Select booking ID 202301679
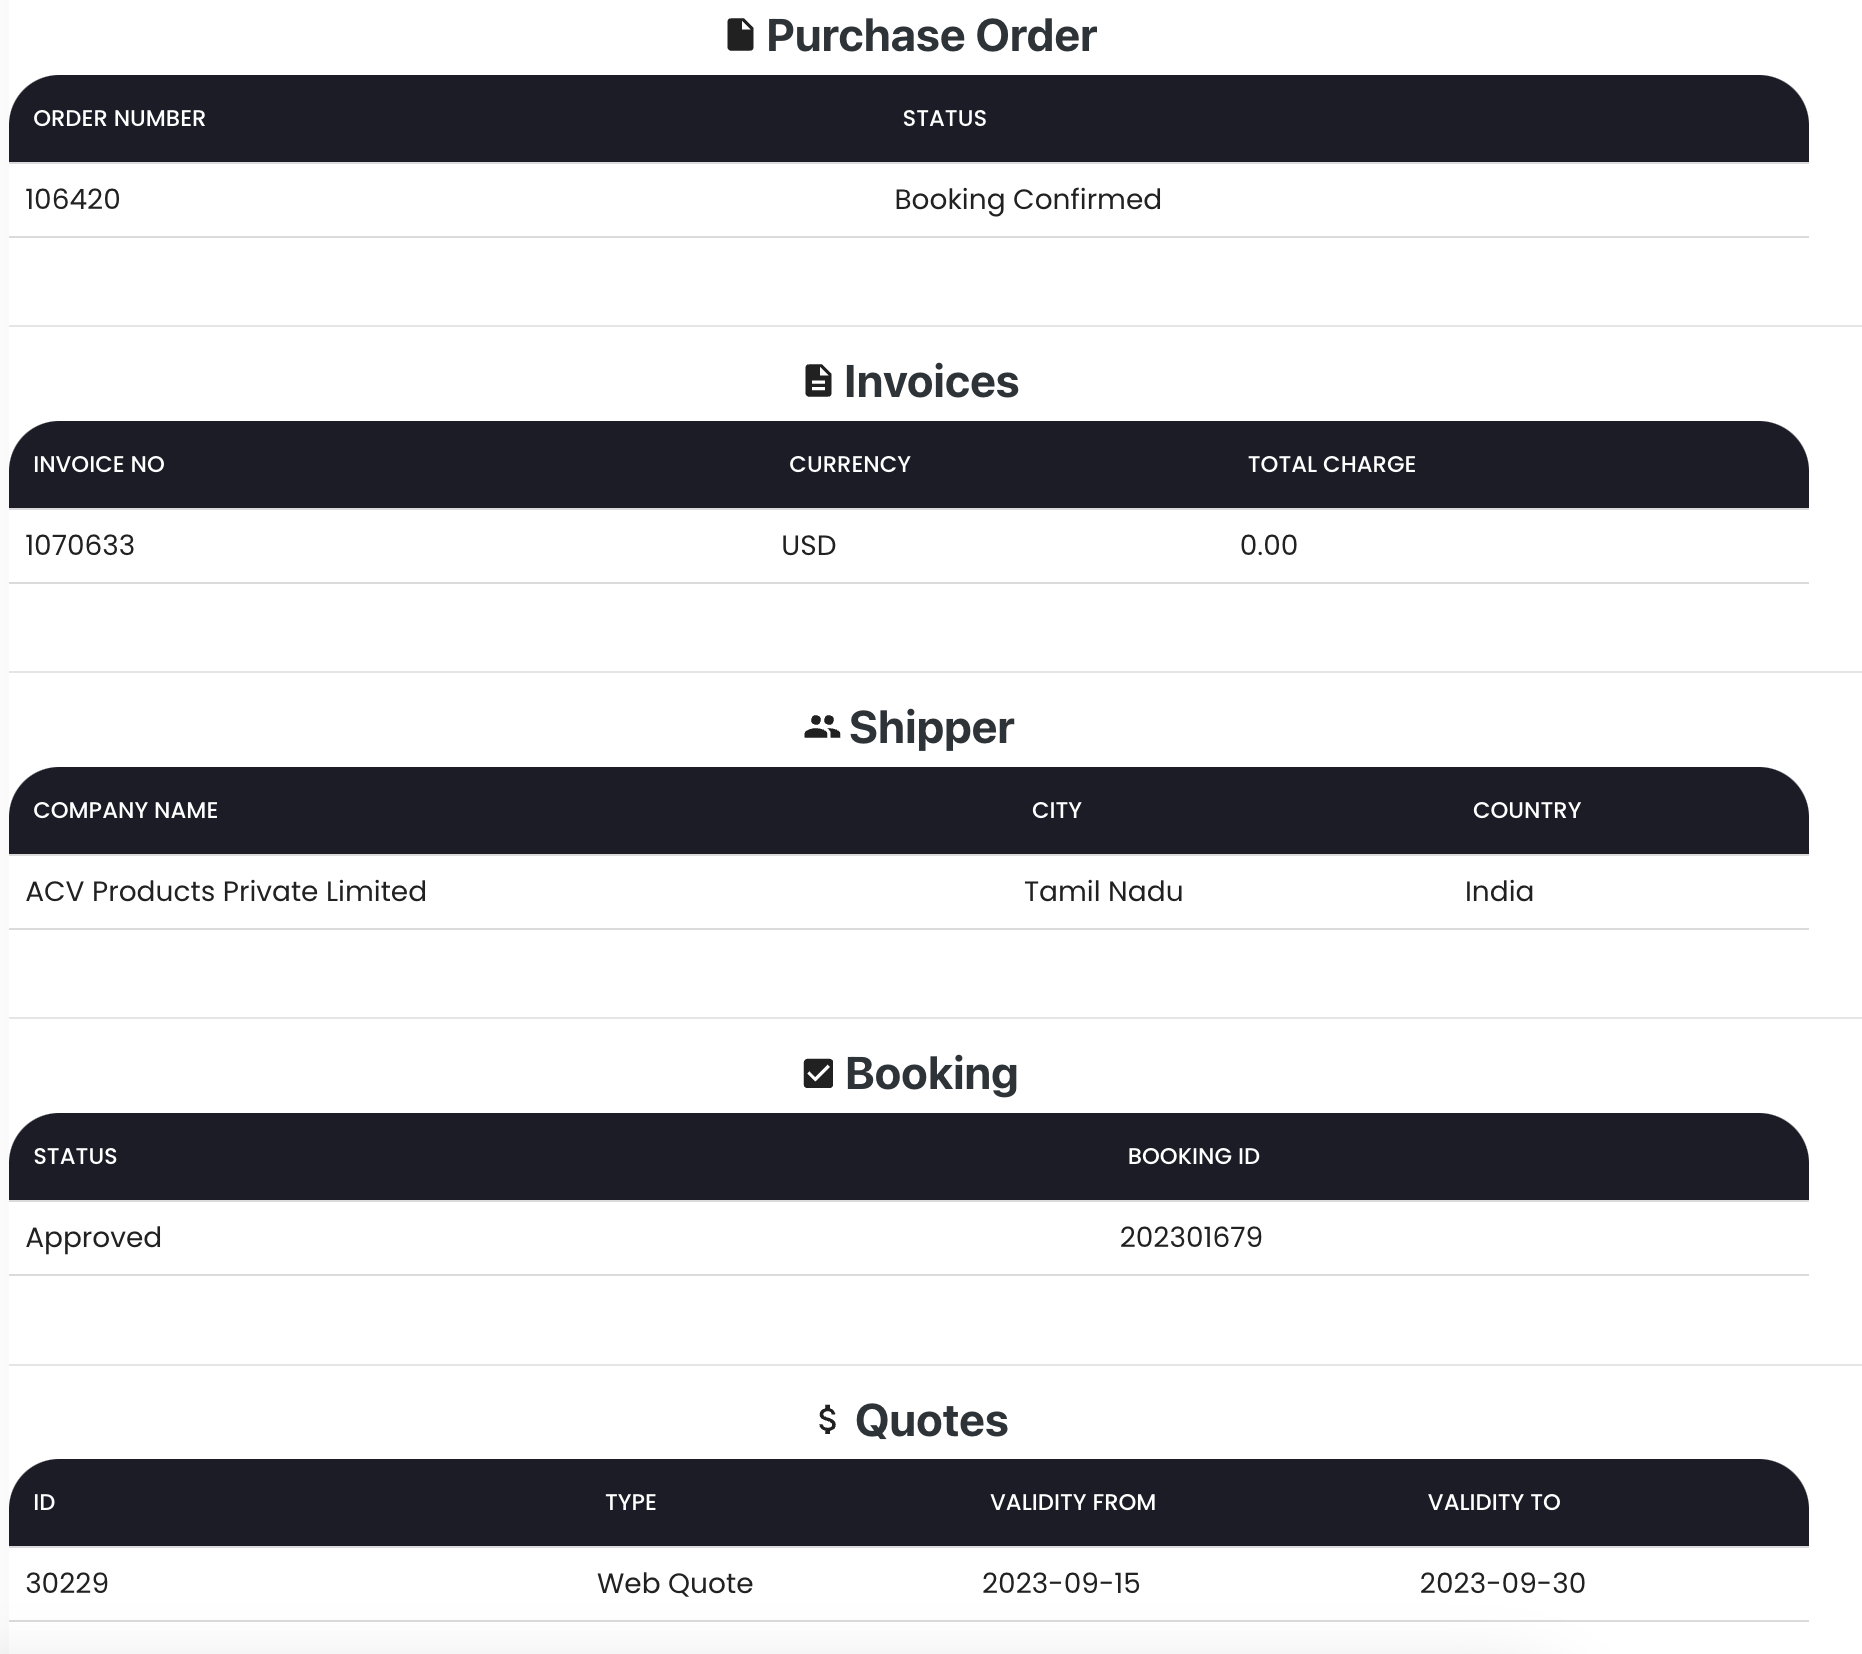Viewport: 1862px width, 1654px height. (x=1191, y=1238)
